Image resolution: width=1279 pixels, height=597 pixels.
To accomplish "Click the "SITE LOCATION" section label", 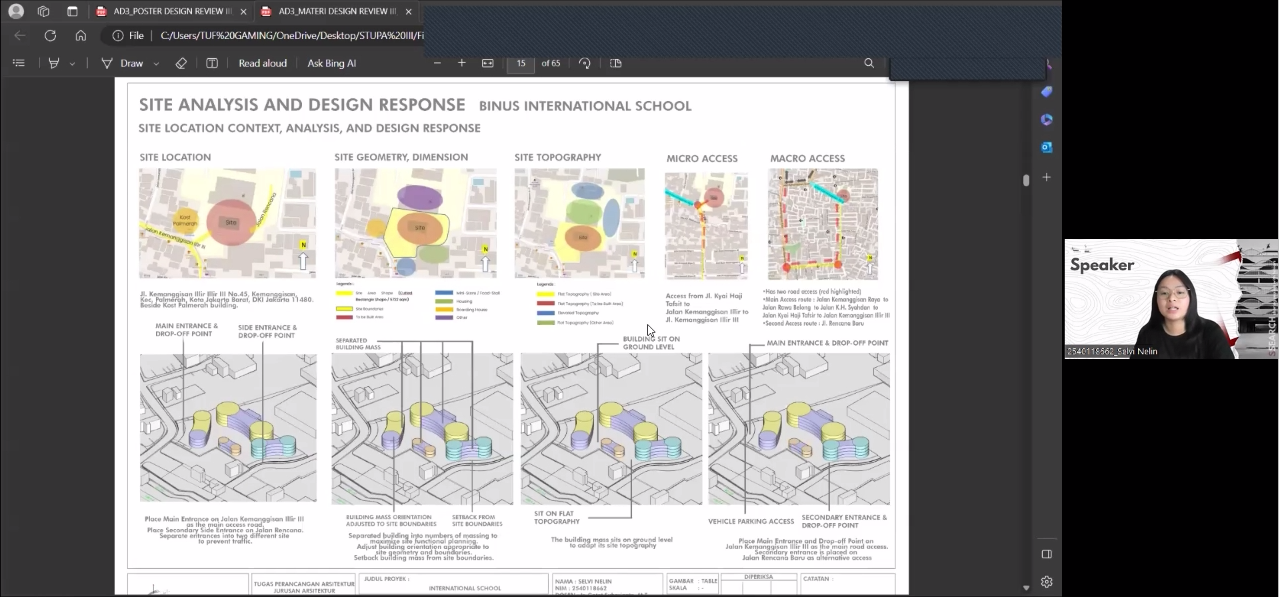I will (x=175, y=157).
